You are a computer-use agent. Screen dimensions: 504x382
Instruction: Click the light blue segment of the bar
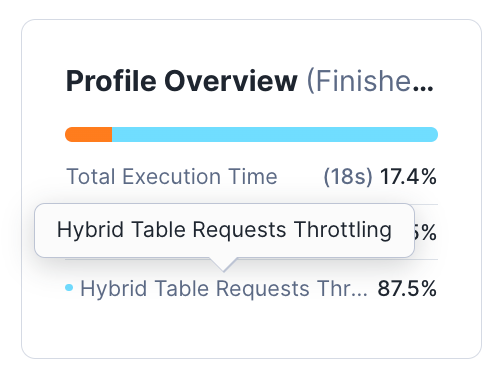[275, 134]
